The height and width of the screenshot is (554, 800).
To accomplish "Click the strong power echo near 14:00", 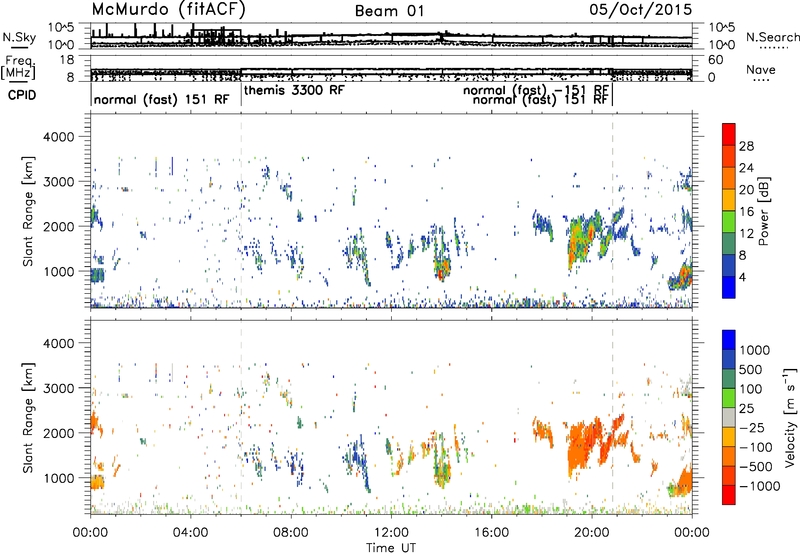I will coord(442,267).
